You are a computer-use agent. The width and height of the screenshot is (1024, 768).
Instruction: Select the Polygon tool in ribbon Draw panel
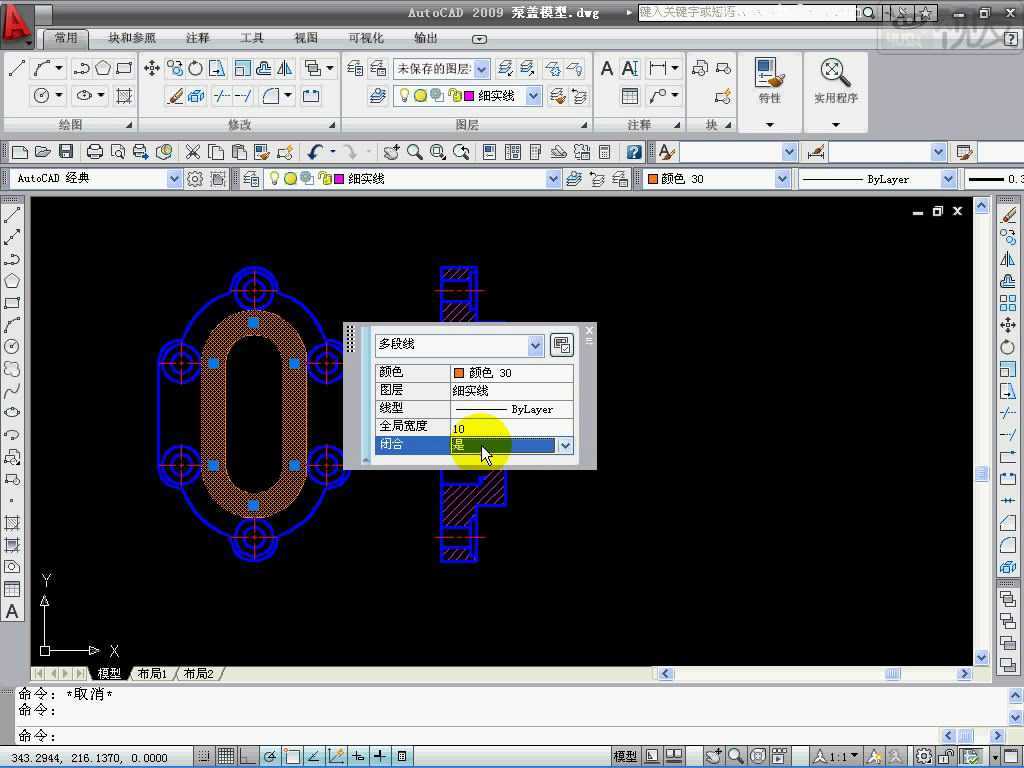coord(103,68)
